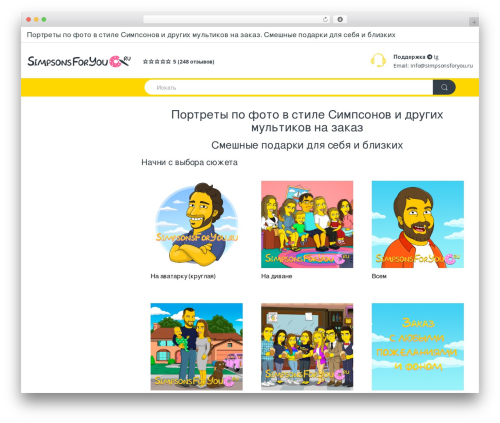500x423 pixels.
Task: Click the browser reload icon
Action: 325,19
